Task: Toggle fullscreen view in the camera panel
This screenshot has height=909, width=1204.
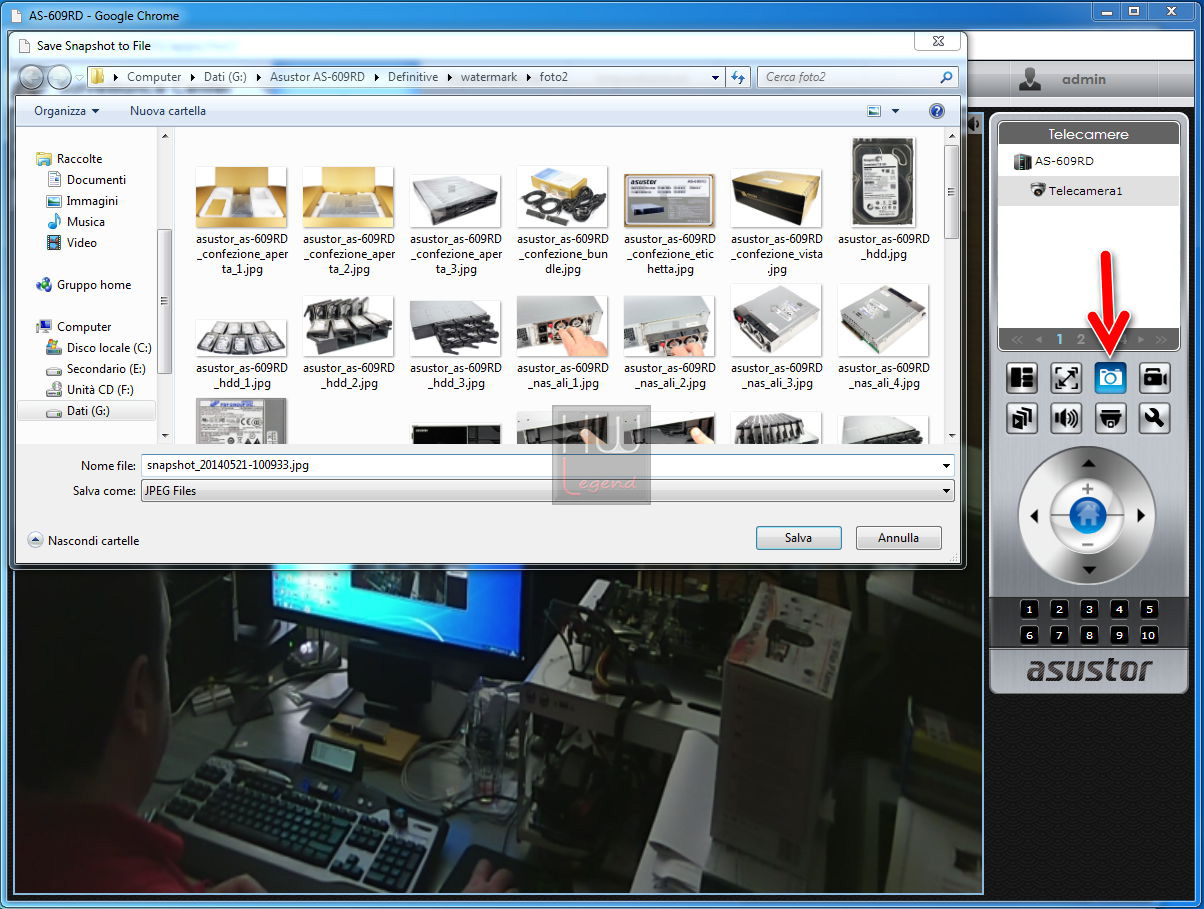Action: pyautogui.click(x=1066, y=378)
